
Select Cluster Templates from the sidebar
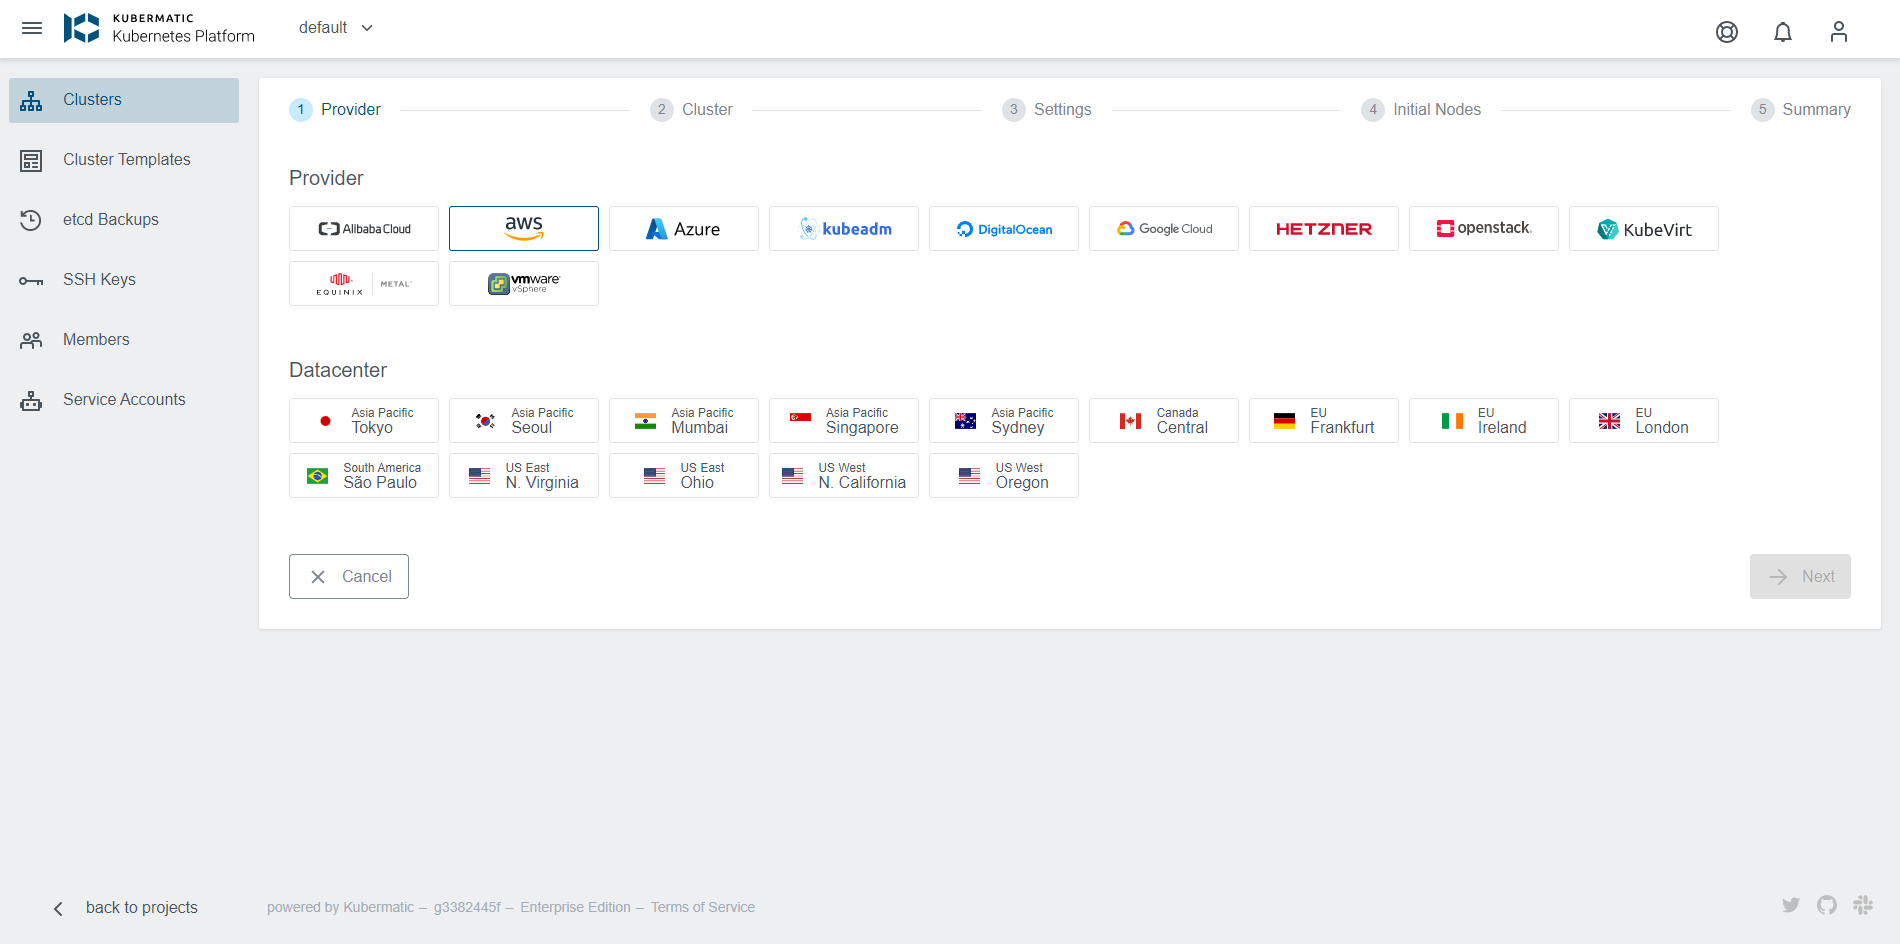point(126,159)
